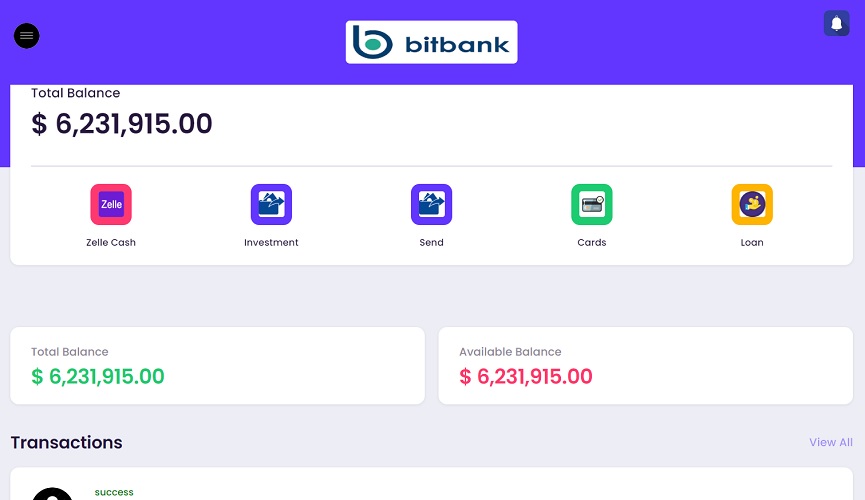
Task: Choose the Loan icon
Action: 752,204
